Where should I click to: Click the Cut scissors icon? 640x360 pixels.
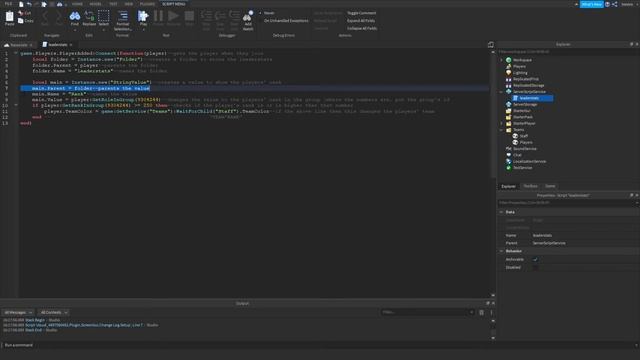pos(21,13)
